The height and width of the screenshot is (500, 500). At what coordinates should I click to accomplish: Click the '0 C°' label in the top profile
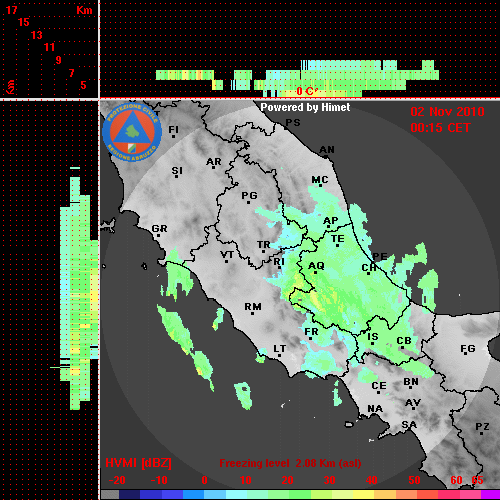[306, 91]
